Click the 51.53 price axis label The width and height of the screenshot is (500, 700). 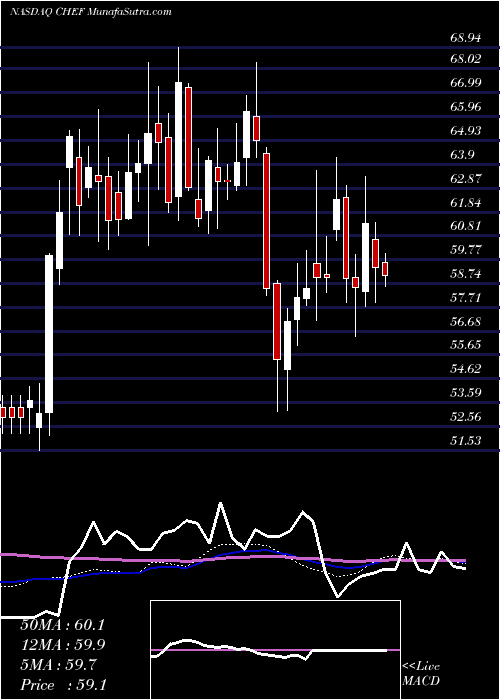click(x=466, y=441)
